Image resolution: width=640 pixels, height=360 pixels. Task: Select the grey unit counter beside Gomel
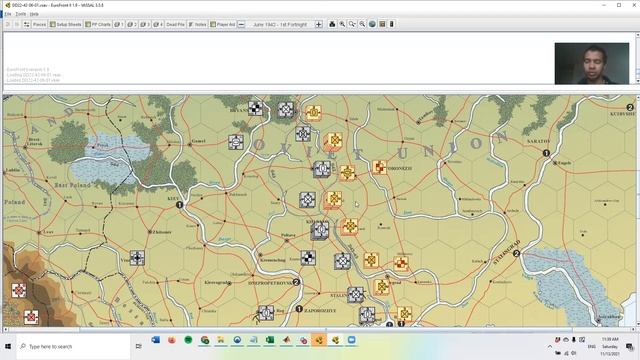click(x=236, y=142)
